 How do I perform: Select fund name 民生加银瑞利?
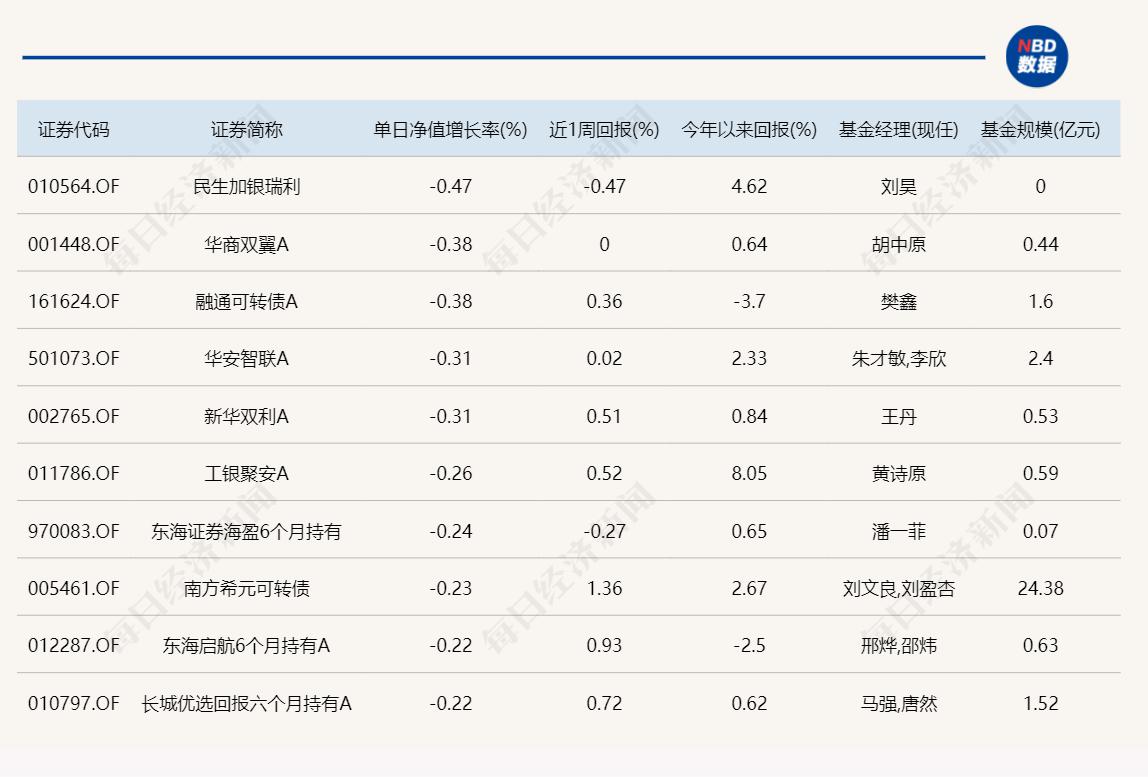247,186
